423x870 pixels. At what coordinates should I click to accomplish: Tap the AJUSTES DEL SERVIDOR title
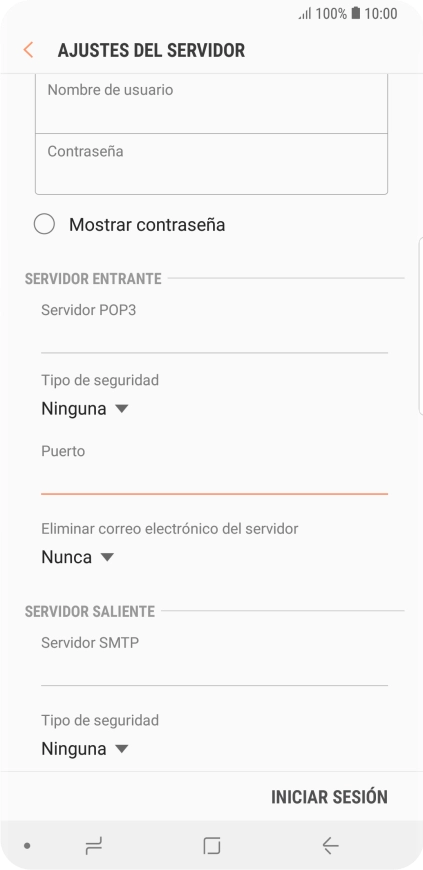tap(151, 50)
